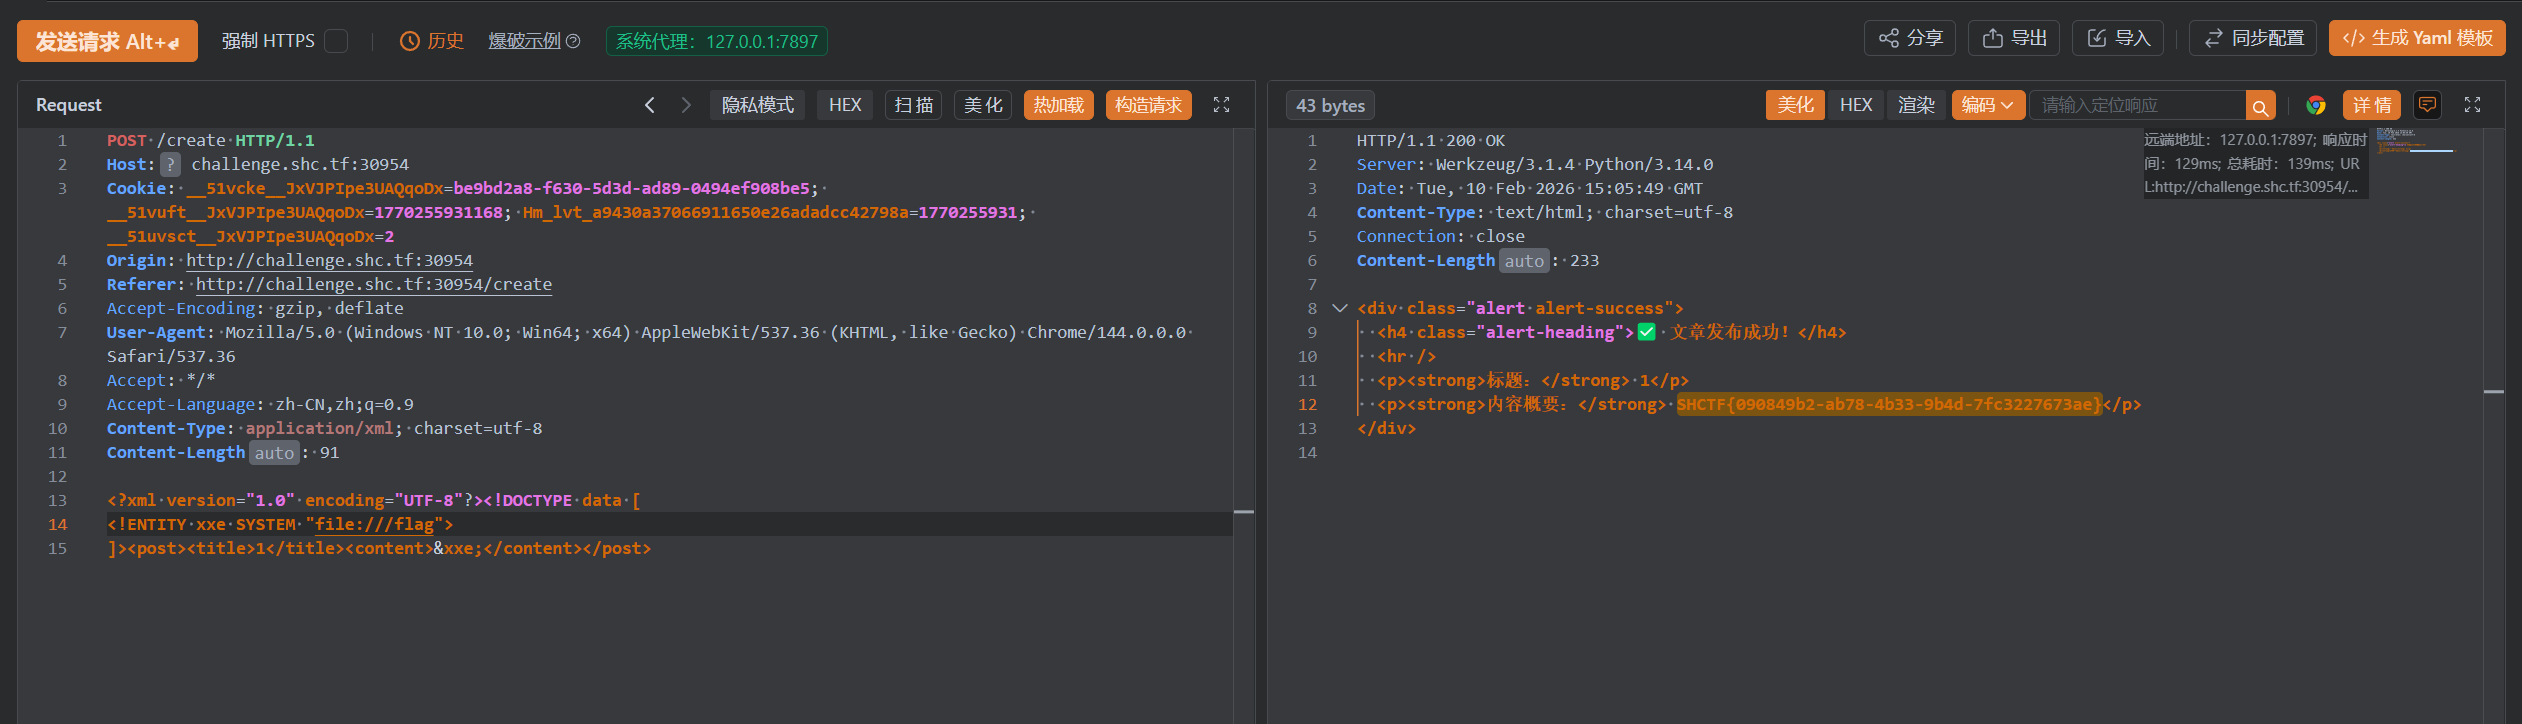The image size is (2522, 724).
Task: Go to next request with right chevron
Action: pos(686,105)
